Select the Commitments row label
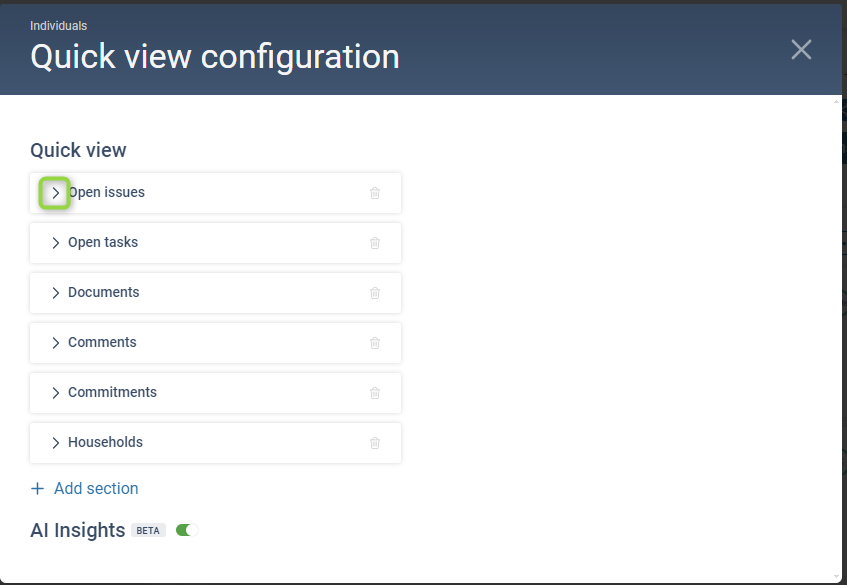The image size is (847, 585). click(112, 392)
